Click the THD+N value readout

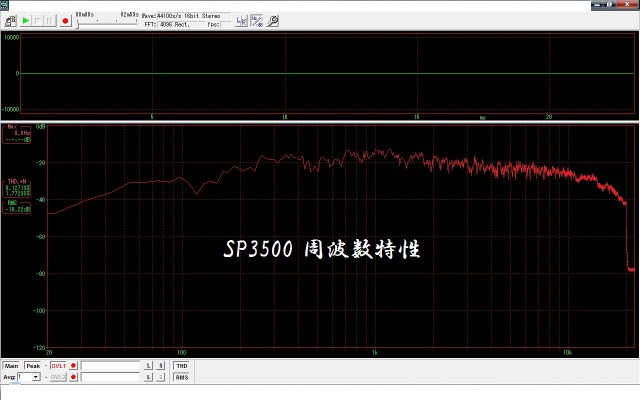point(17,188)
